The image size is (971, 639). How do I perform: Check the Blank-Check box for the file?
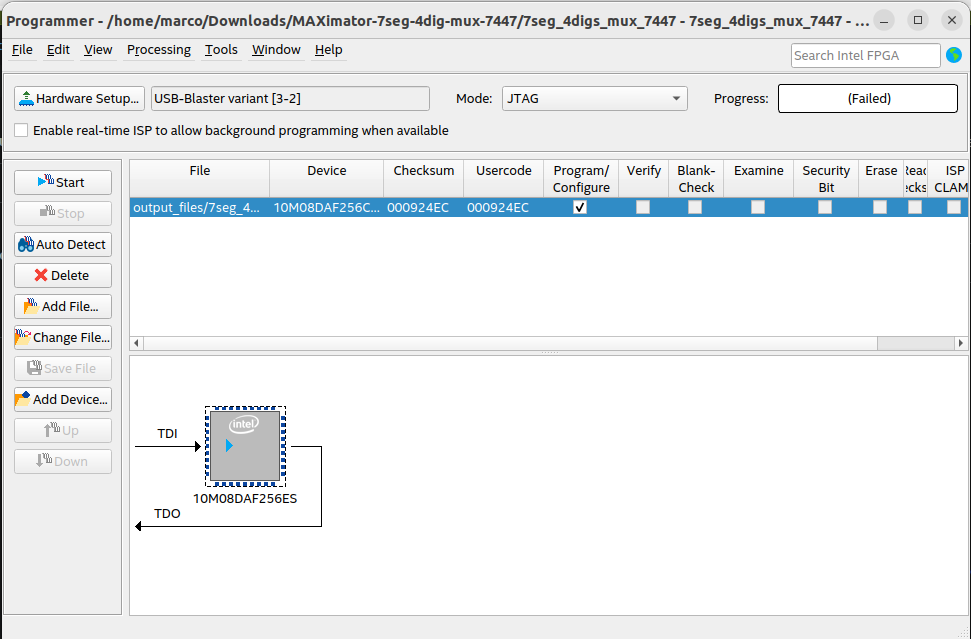(695, 207)
